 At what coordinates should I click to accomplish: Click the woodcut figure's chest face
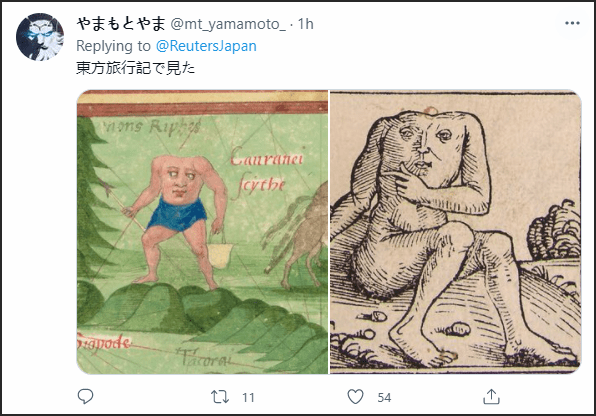pyautogui.click(x=426, y=150)
